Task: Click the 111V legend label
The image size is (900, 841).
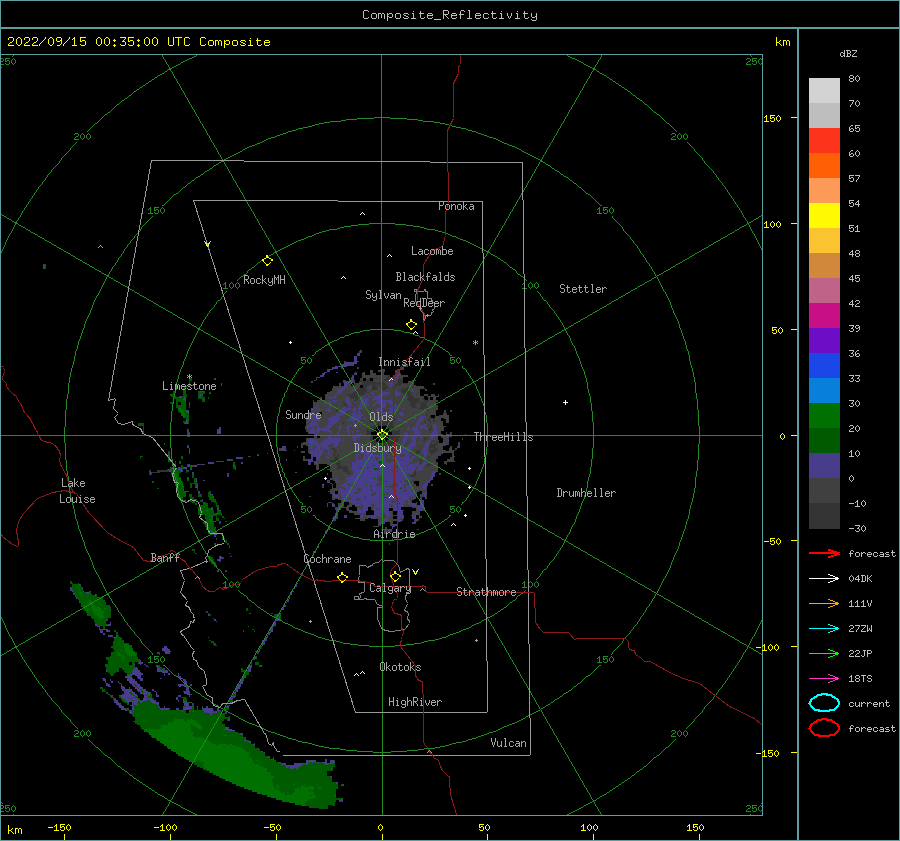Action: [860, 603]
